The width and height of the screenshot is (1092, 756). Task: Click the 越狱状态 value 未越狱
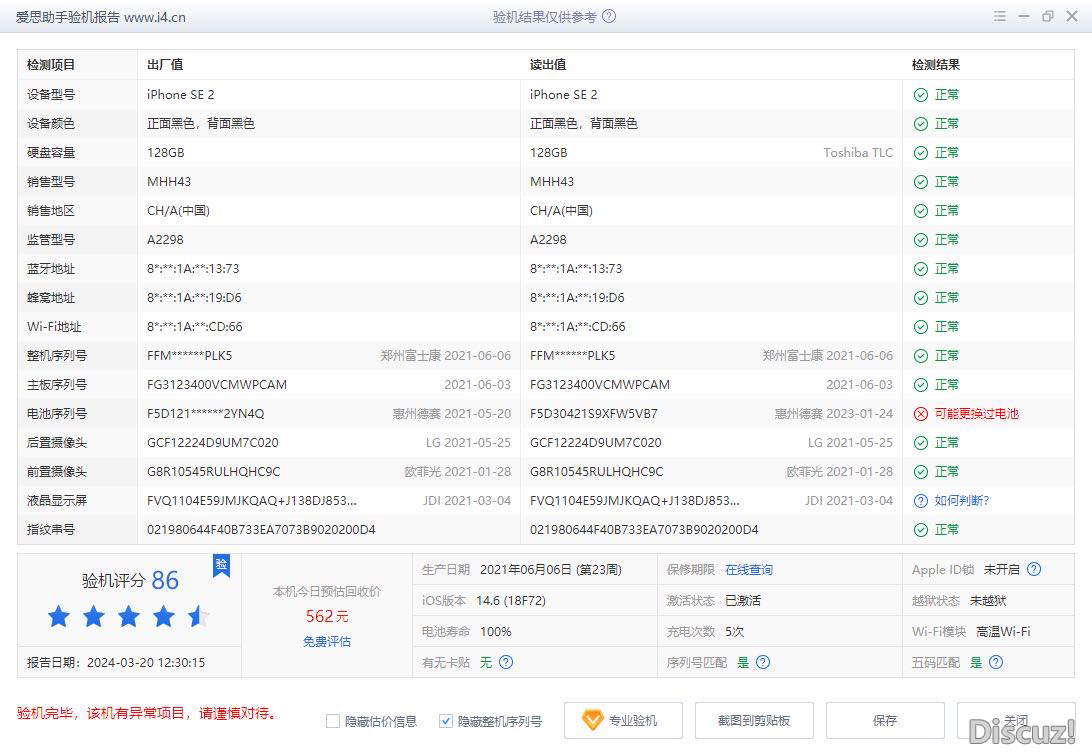pos(988,600)
